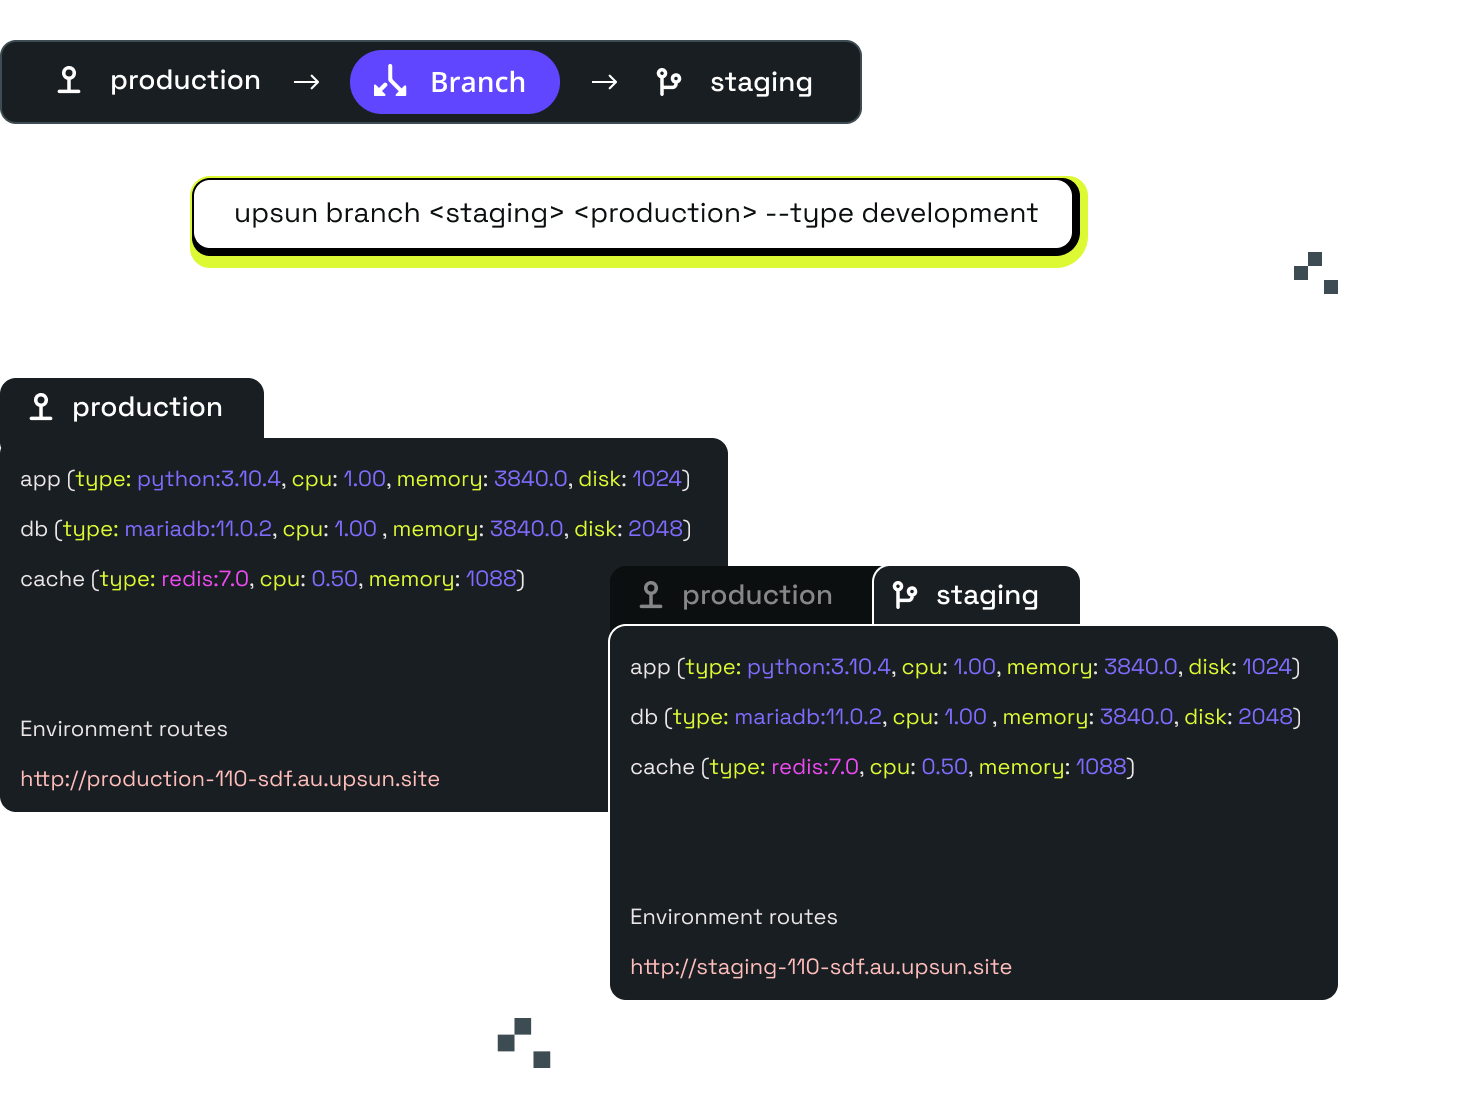Select the db mariadb:11.0.2 row in production panel

pyautogui.click(x=355, y=529)
